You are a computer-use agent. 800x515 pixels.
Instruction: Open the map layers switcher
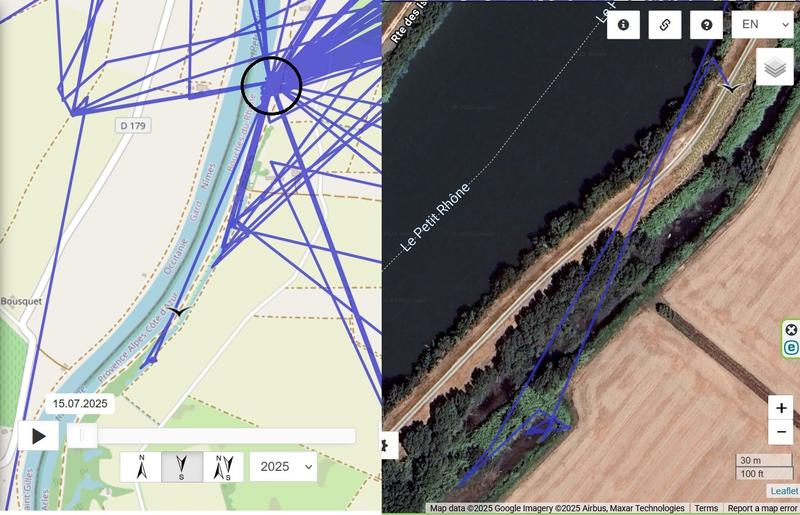click(774, 67)
